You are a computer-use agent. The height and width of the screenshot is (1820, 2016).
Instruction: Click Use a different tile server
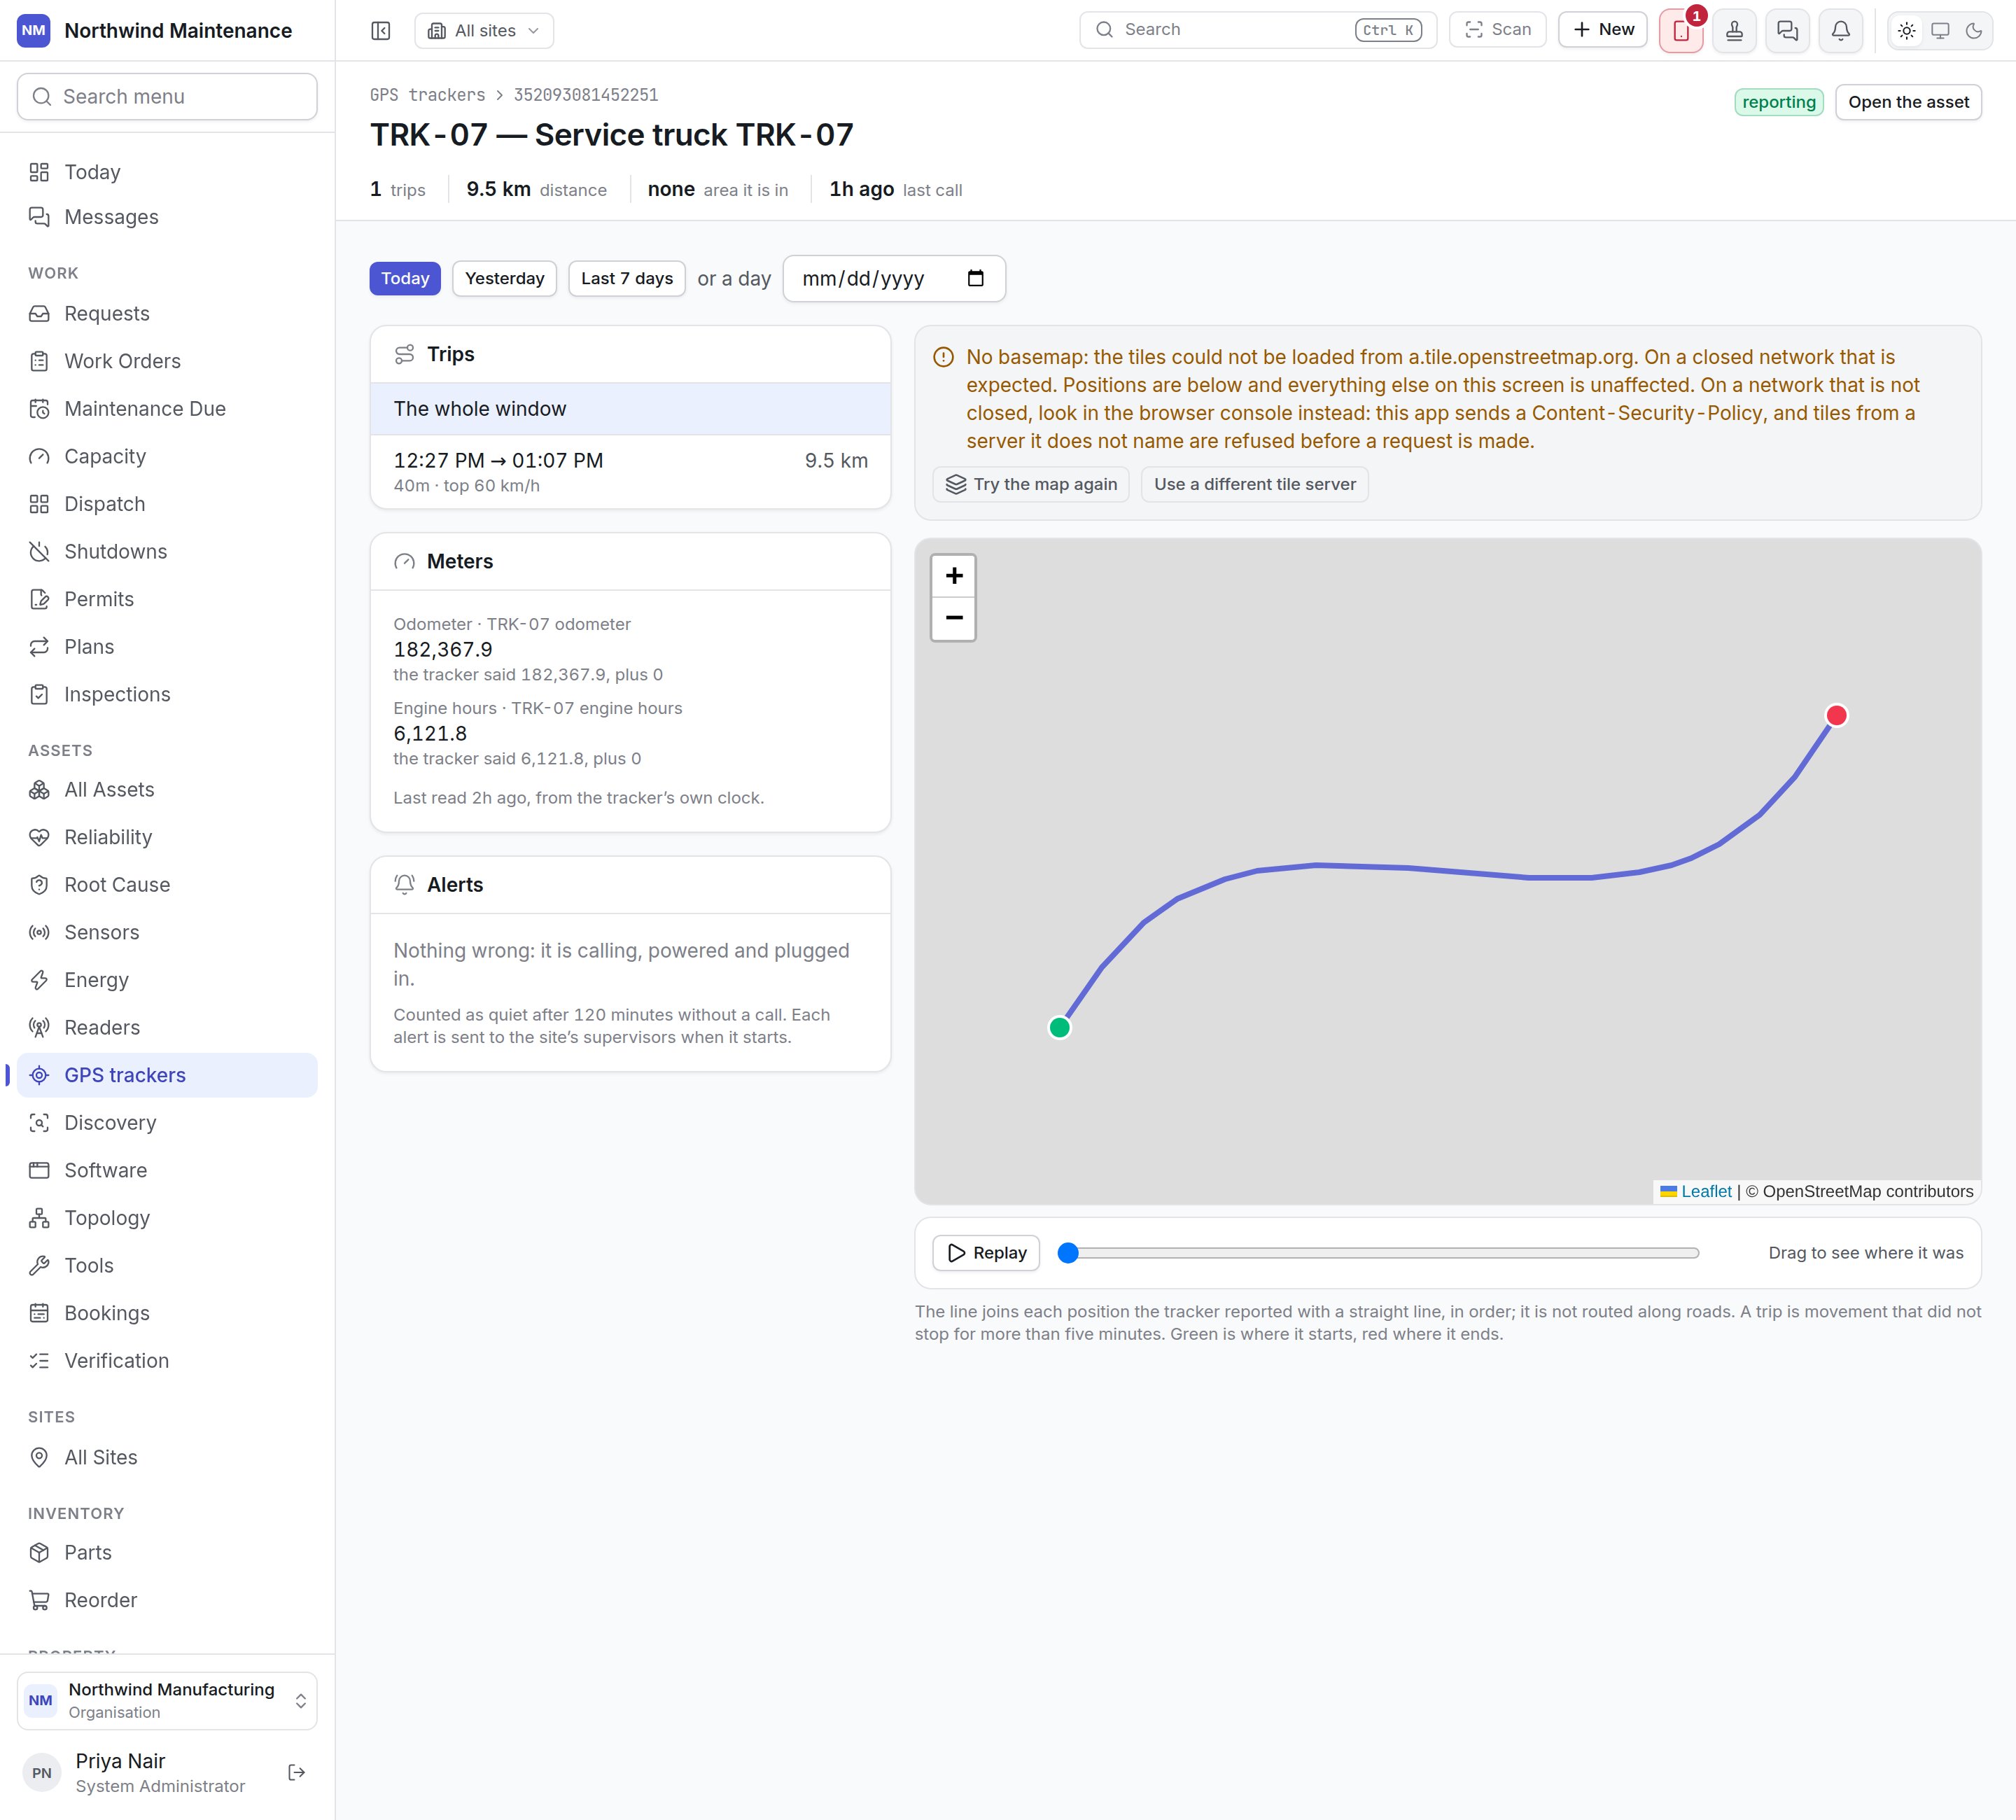(1255, 484)
